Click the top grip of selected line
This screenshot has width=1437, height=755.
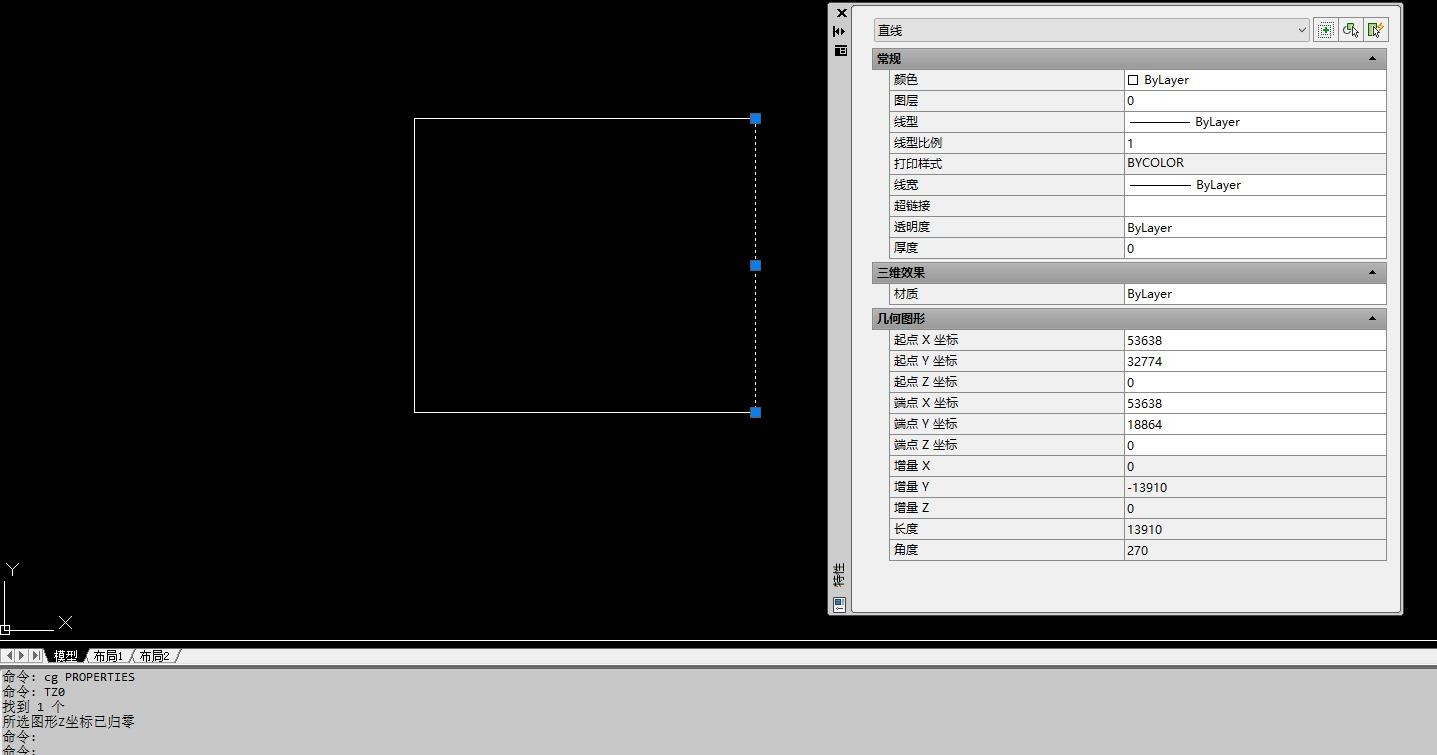pos(755,118)
